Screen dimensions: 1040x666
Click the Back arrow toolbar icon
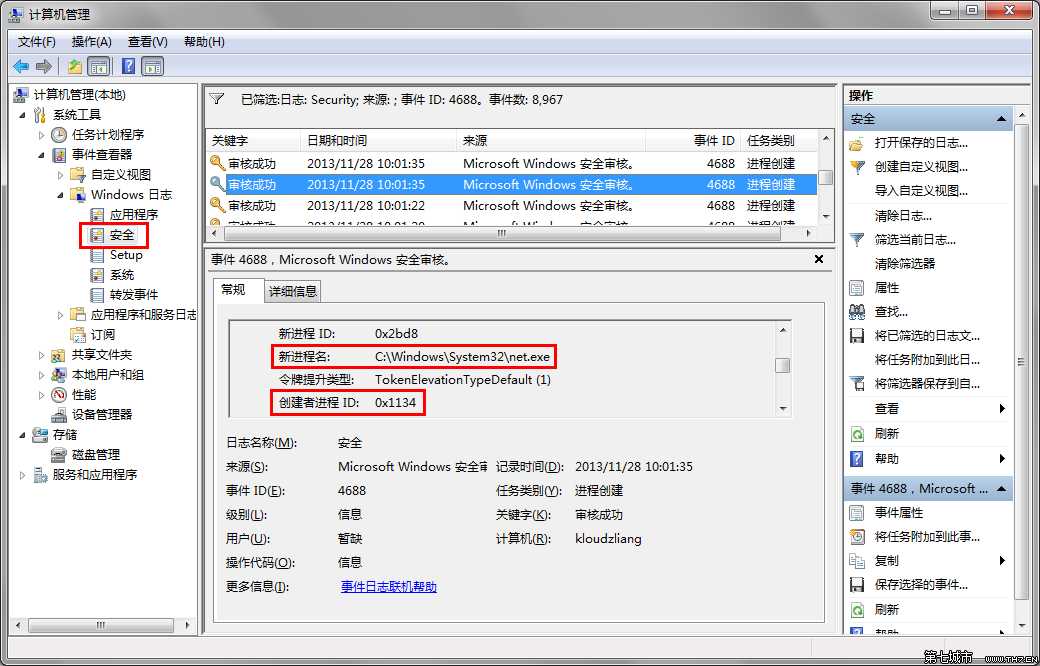click(x=21, y=66)
